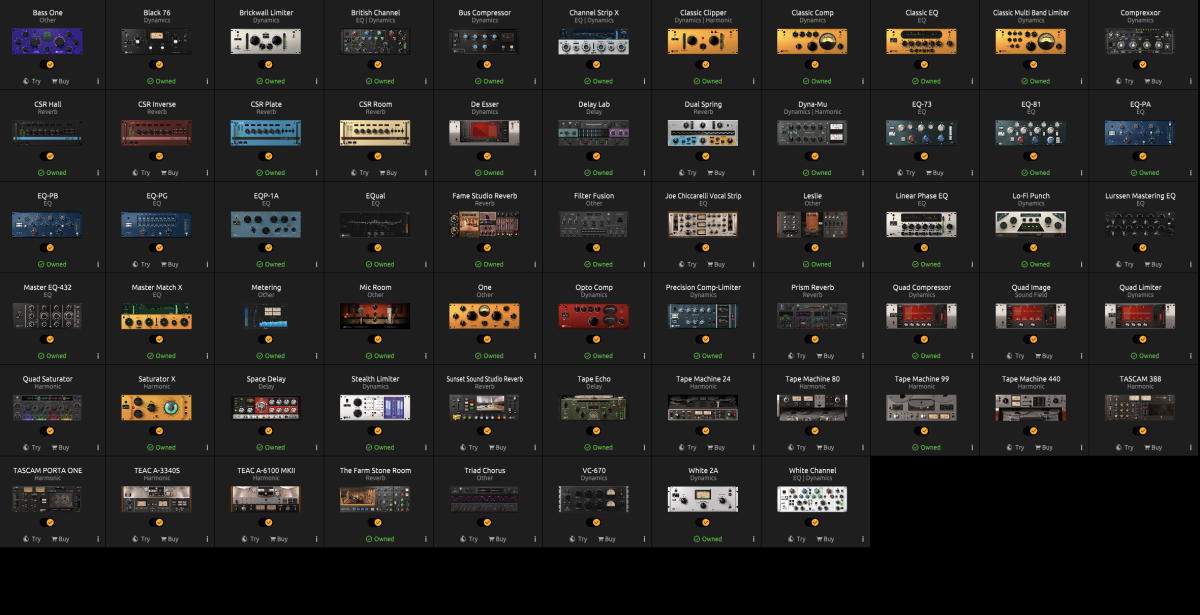This screenshot has height=615, width=1200.
Task: Show info for Opto Comp
Action: pos(645,356)
